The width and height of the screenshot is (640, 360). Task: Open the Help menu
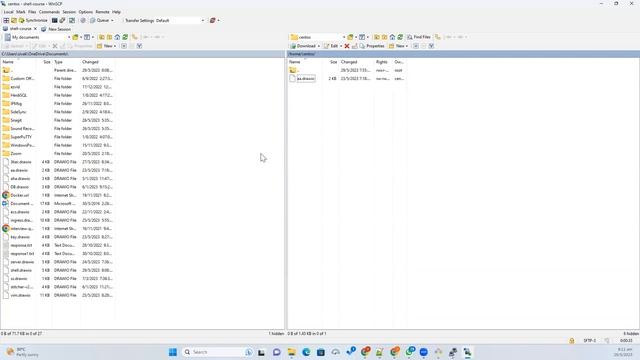(x=116, y=12)
